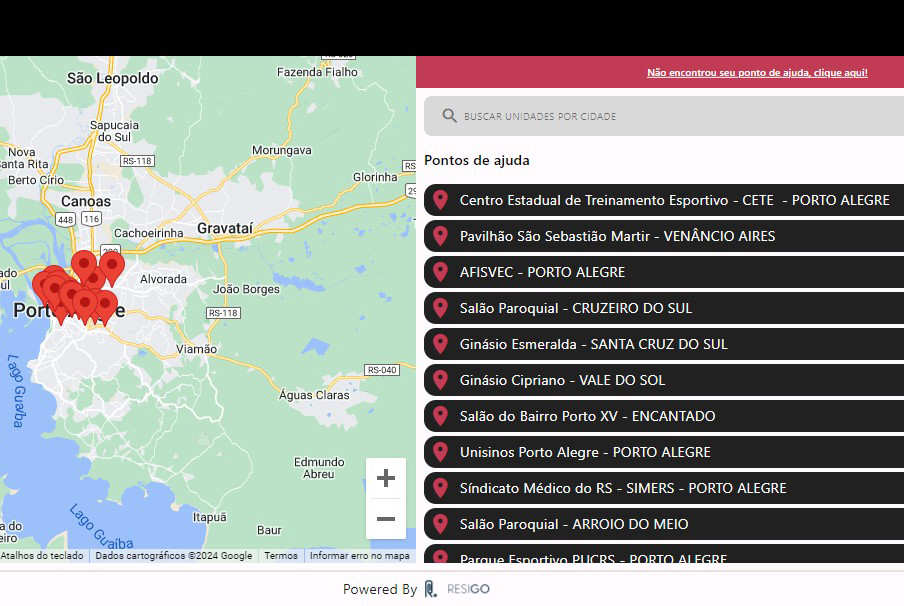Select the northeastern-most red map marker

(x=113, y=266)
